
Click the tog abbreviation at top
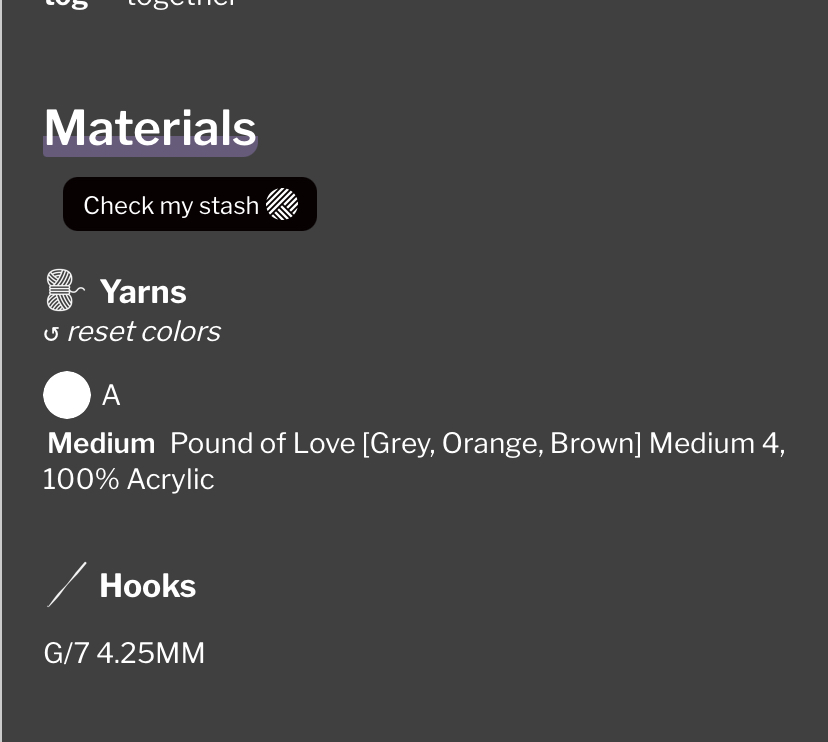tap(65, 4)
